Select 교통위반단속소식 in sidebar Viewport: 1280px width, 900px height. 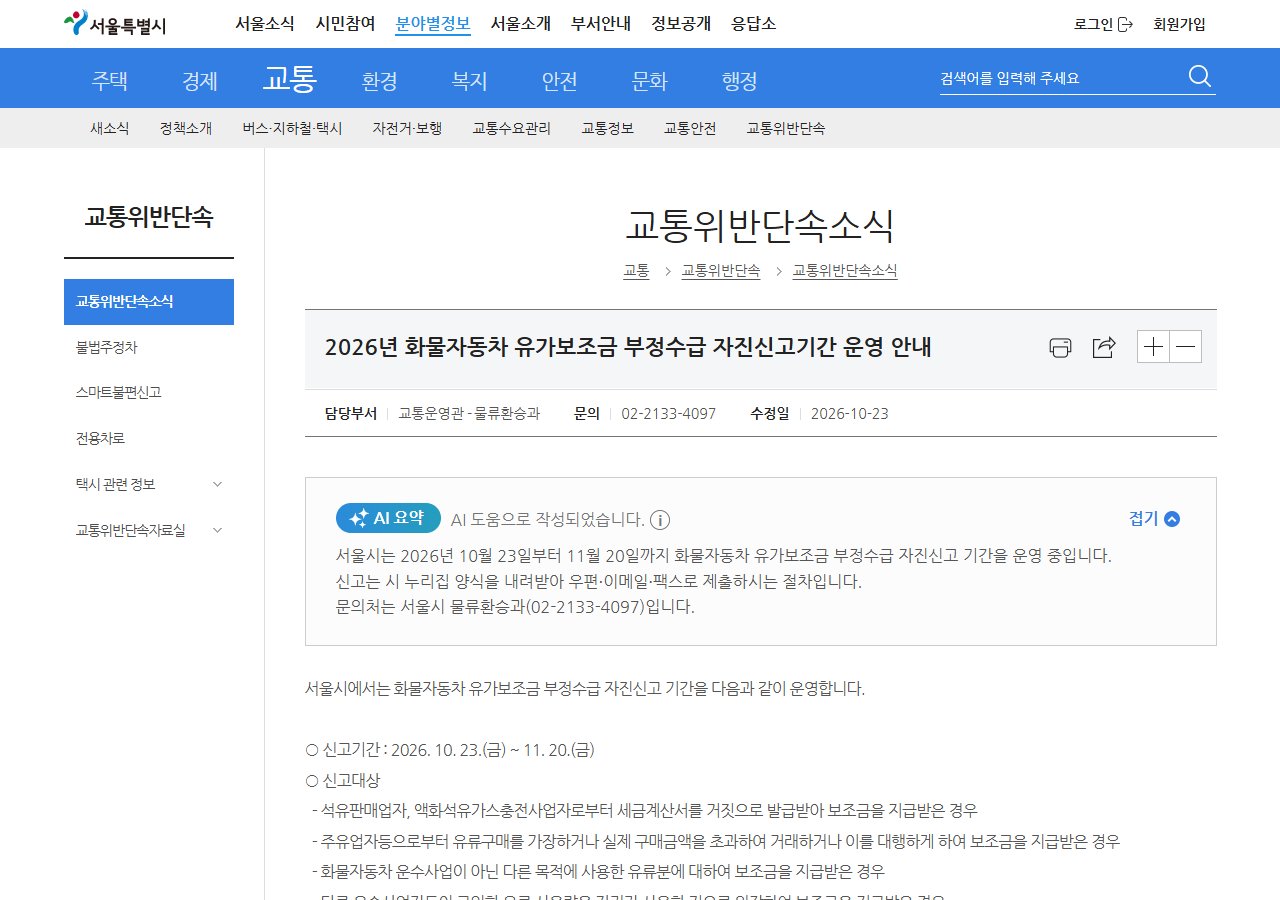click(x=149, y=302)
